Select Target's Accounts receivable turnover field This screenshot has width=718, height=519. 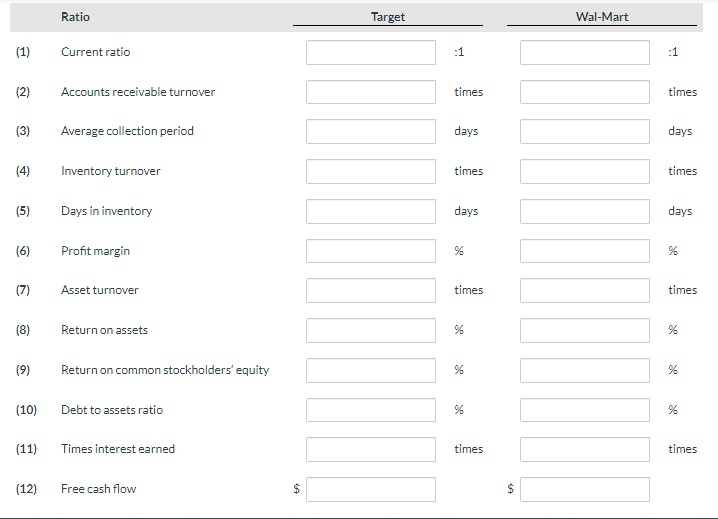[371, 92]
